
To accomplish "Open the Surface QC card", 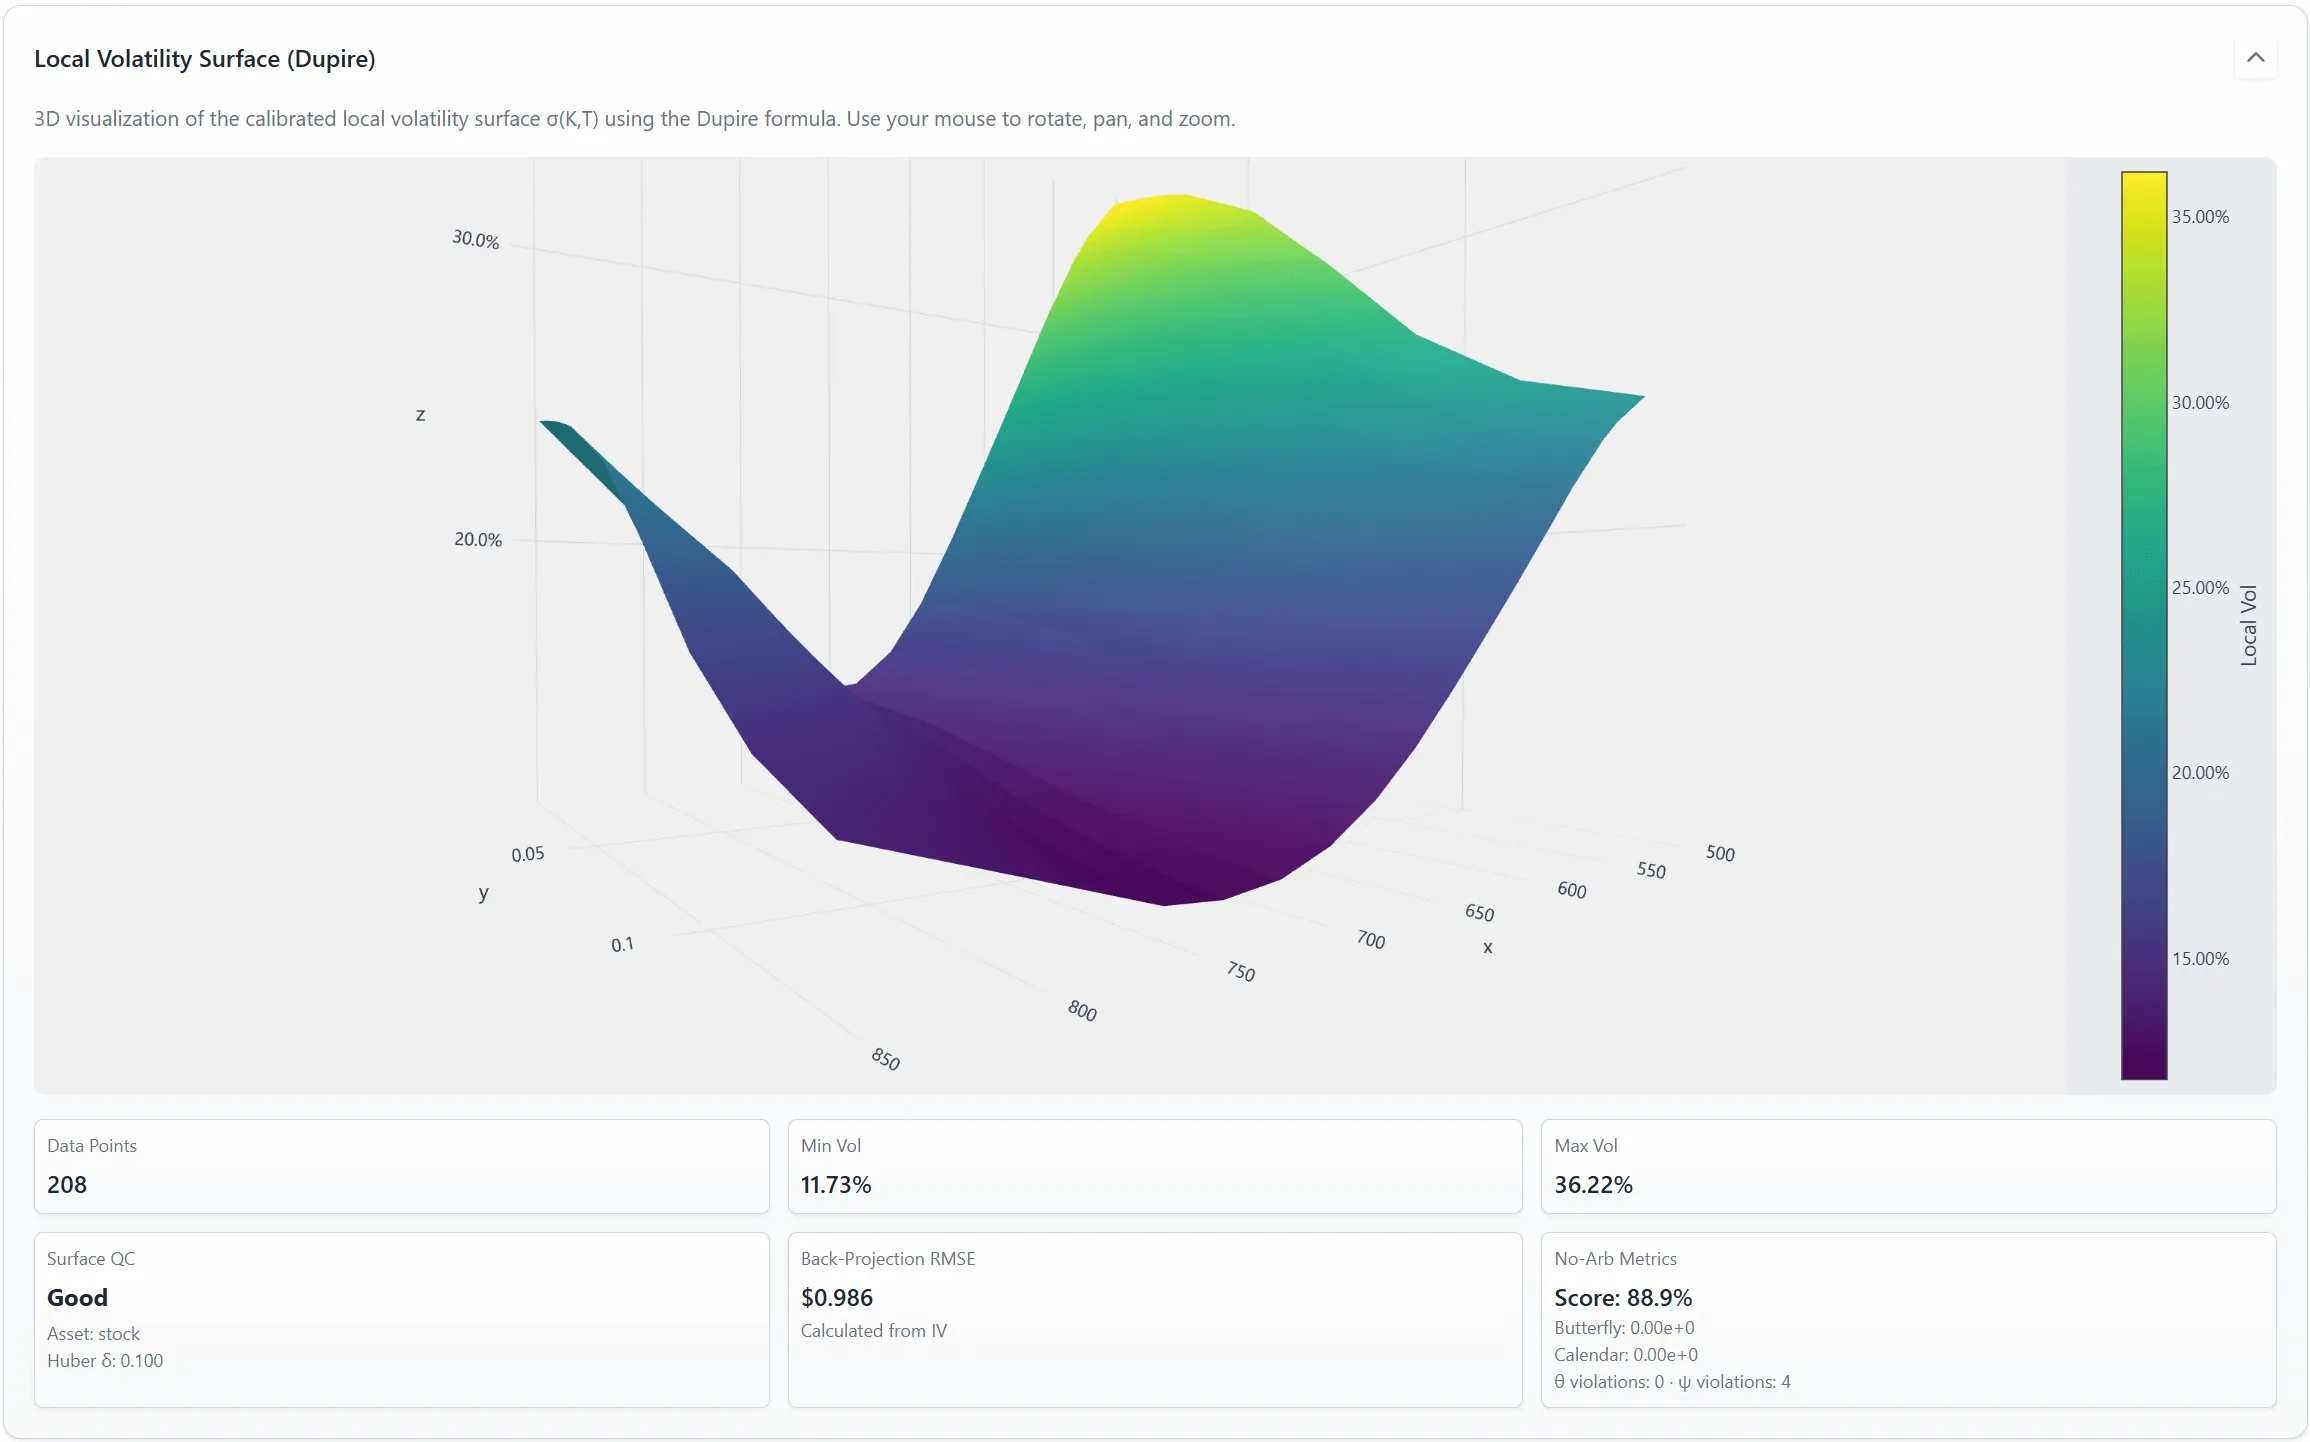I will coord(401,1318).
